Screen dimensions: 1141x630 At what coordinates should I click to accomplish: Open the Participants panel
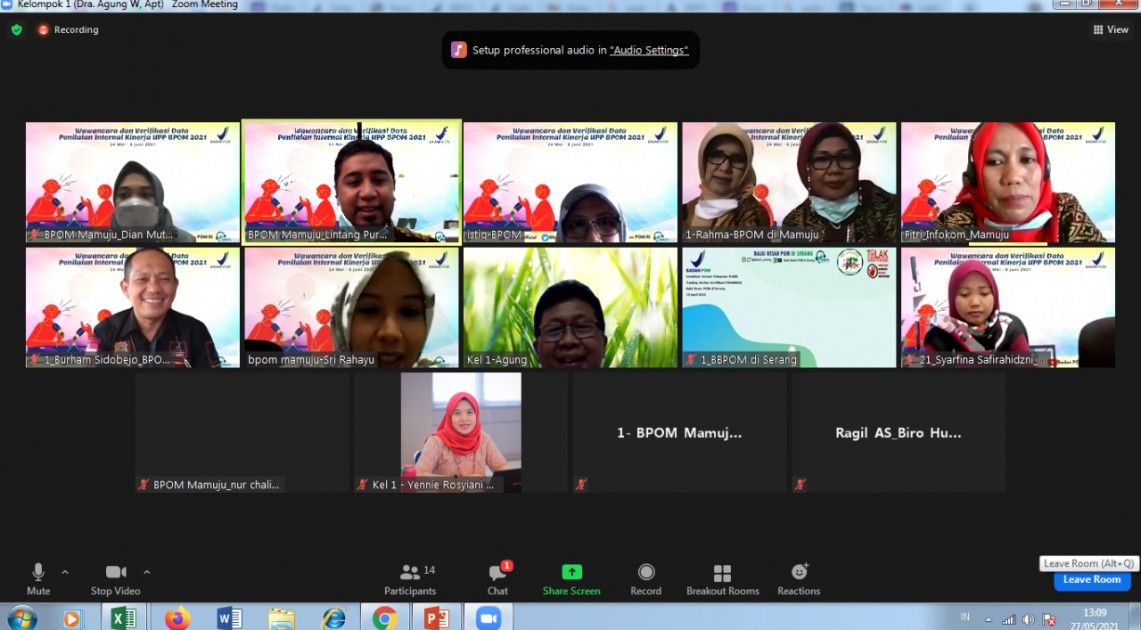(410, 580)
